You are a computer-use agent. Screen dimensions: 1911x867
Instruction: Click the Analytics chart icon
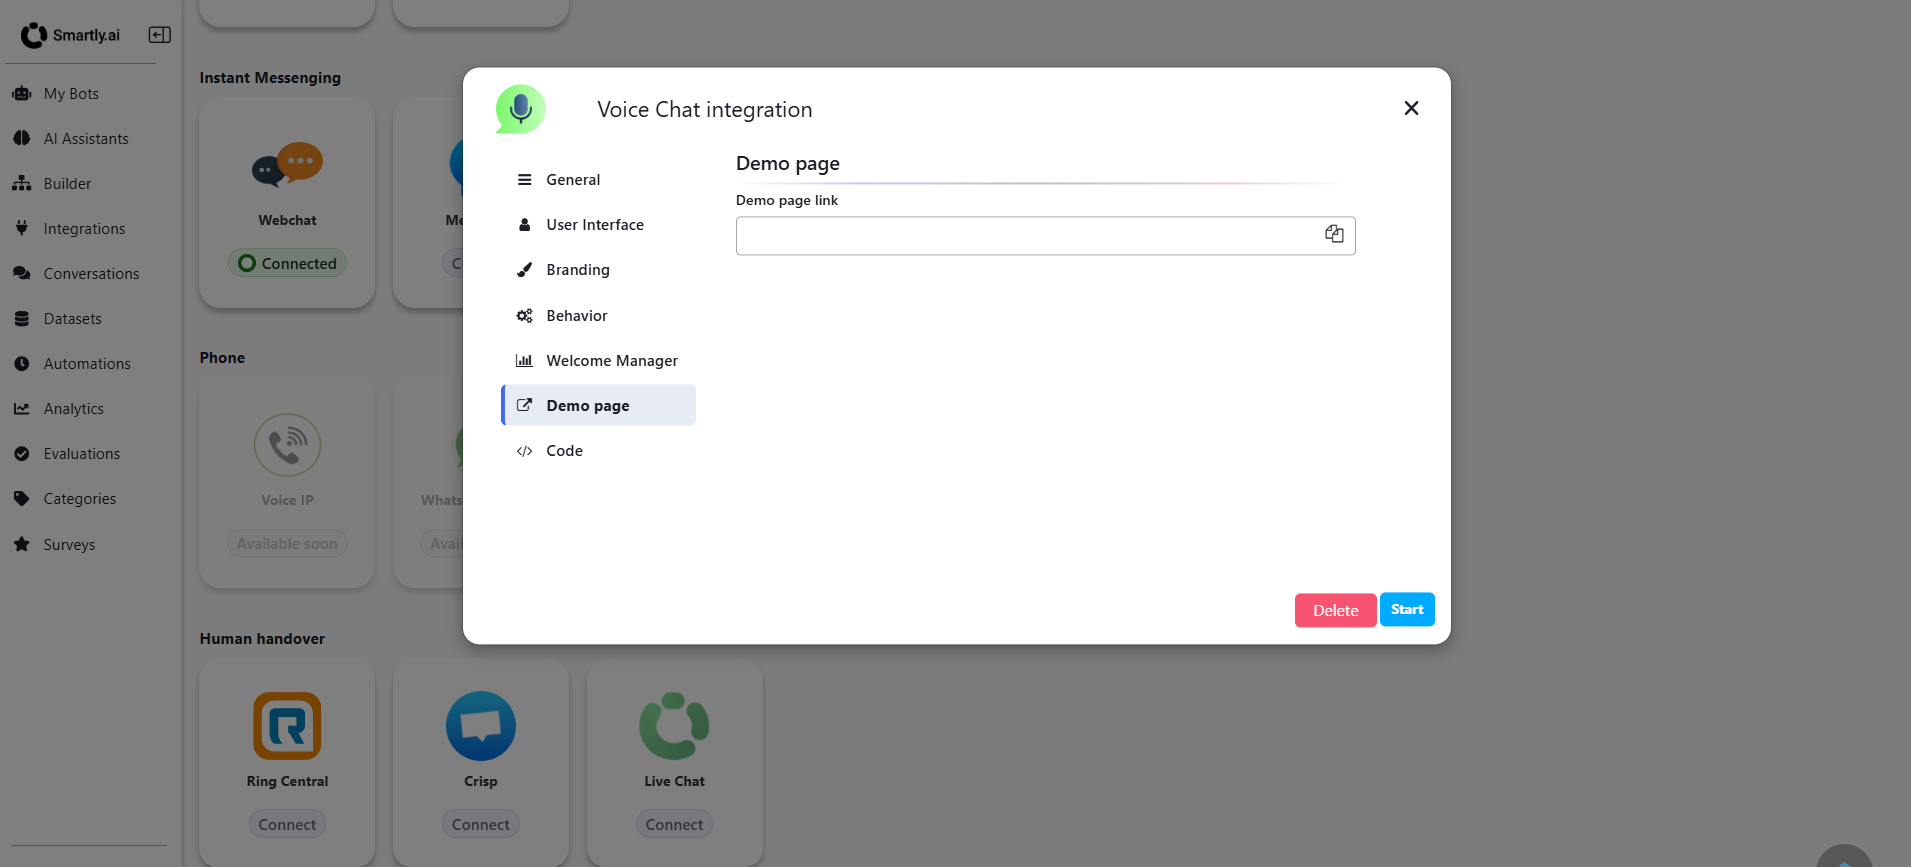[22, 408]
